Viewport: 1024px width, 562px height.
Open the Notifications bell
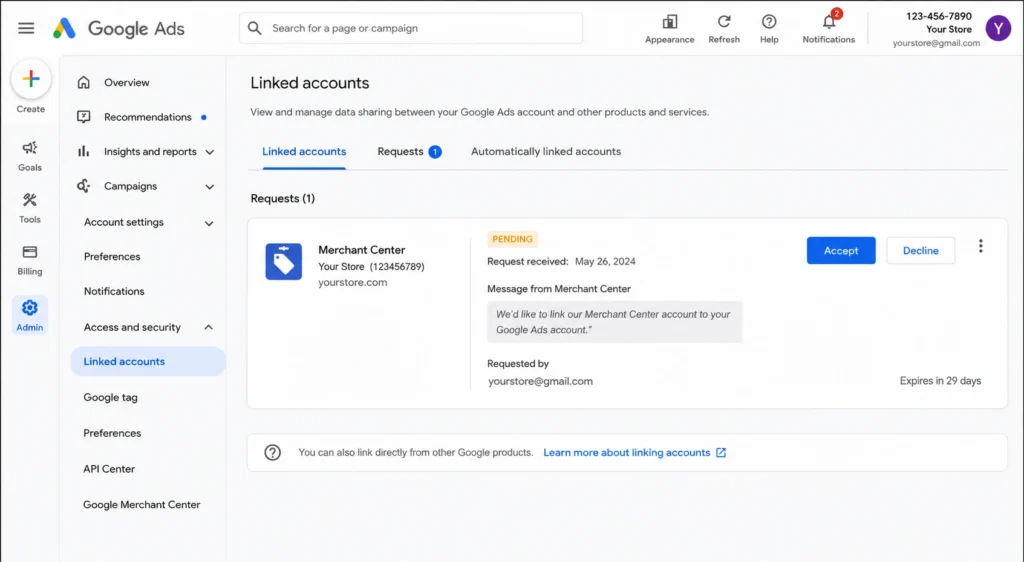[829, 22]
